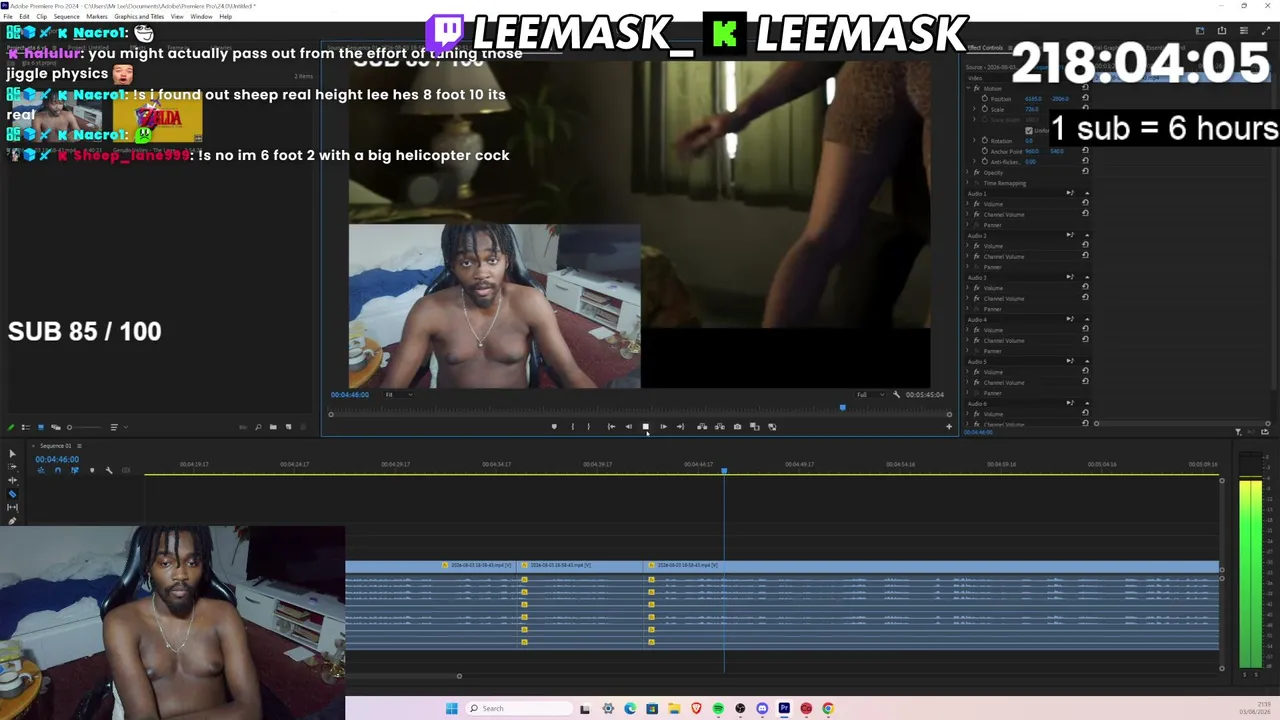Reset the Motion effect
1280x720 pixels.
pos(1085,88)
